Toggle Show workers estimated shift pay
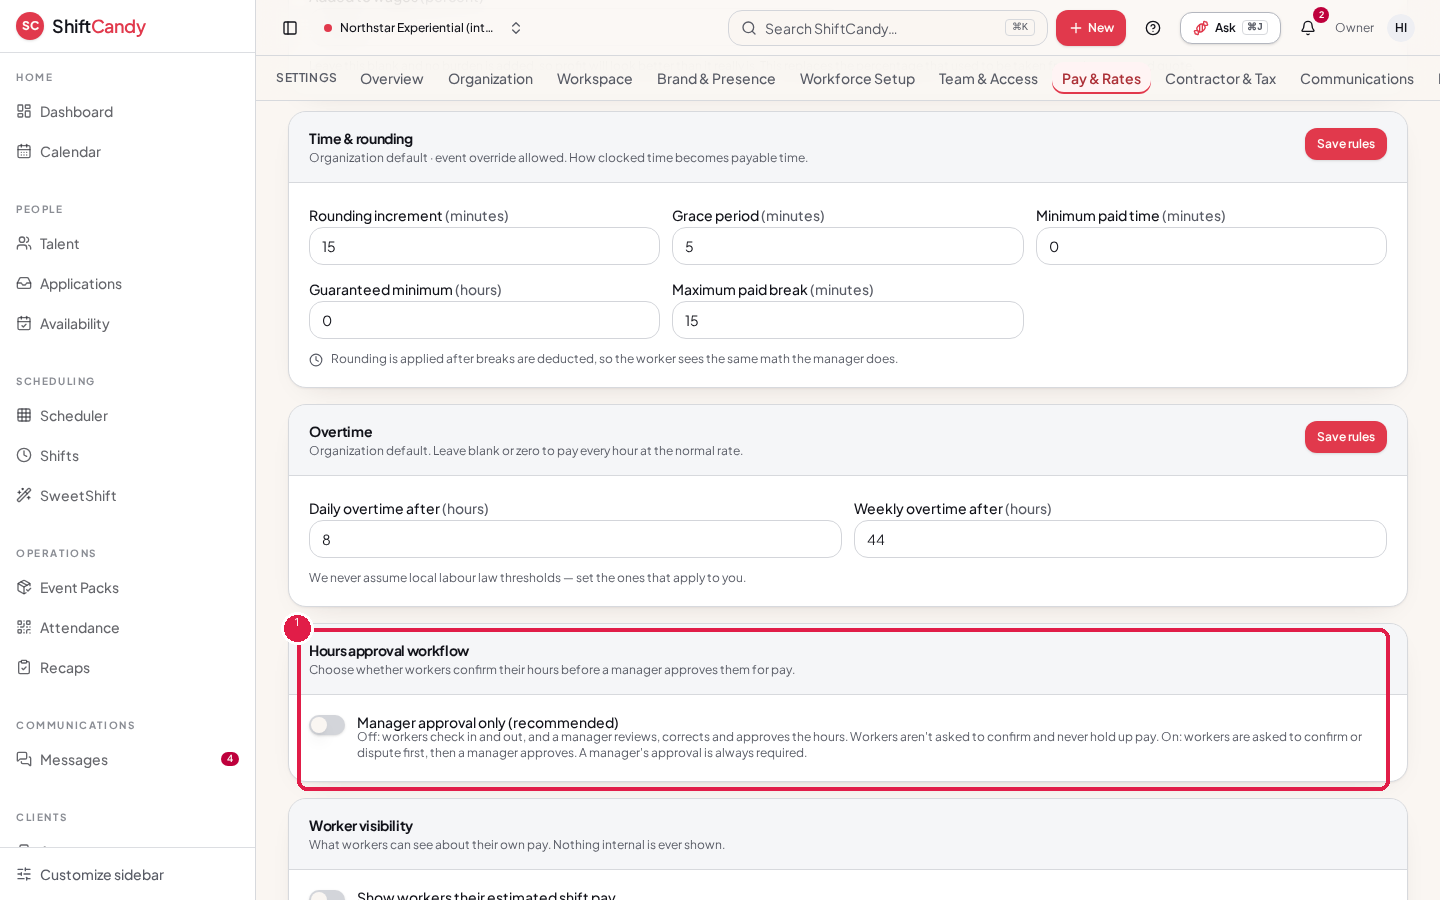The width and height of the screenshot is (1440, 900). click(x=327, y=895)
